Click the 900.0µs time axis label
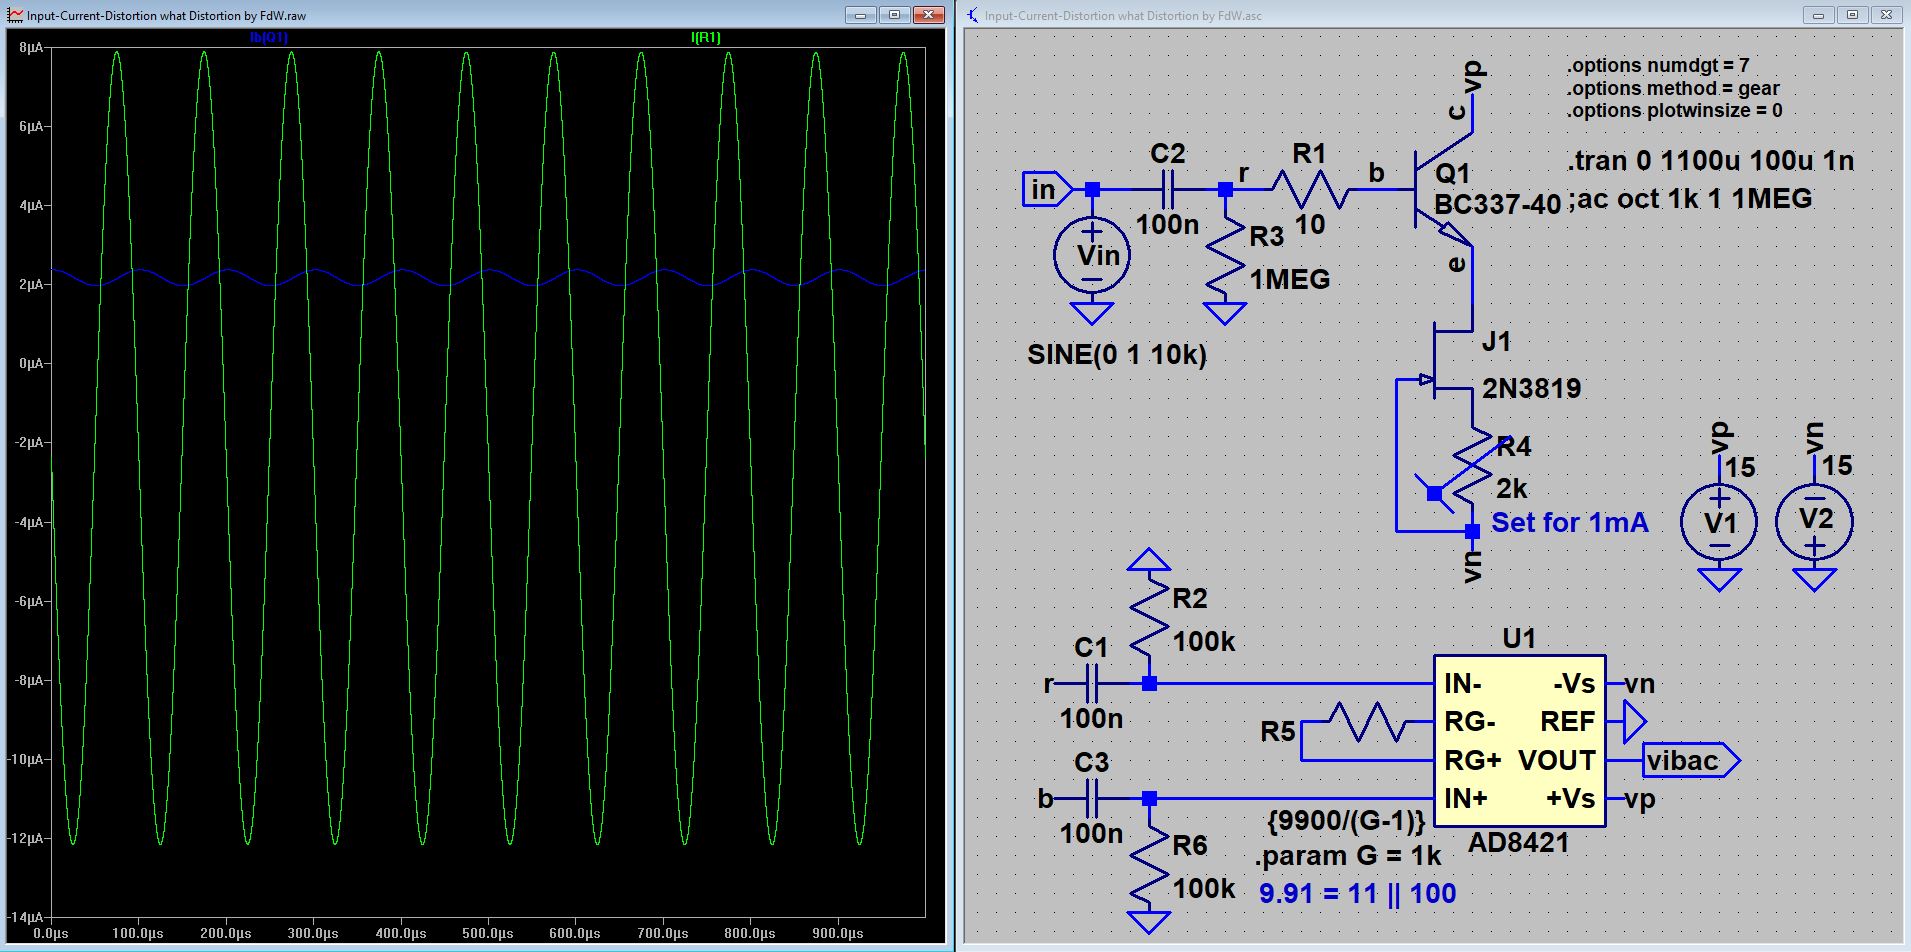 837,934
